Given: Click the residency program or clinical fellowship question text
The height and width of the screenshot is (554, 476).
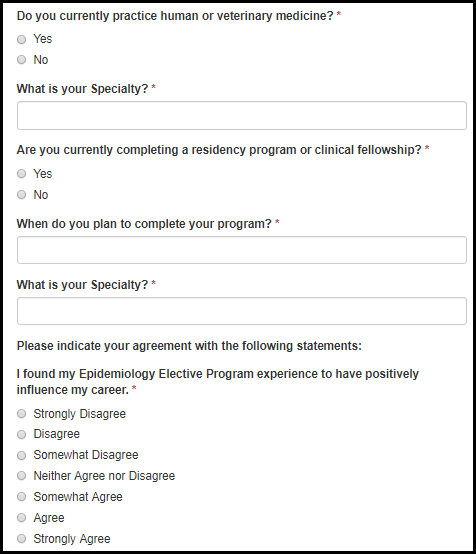Looking at the screenshot, I should click(x=219, y=150).
